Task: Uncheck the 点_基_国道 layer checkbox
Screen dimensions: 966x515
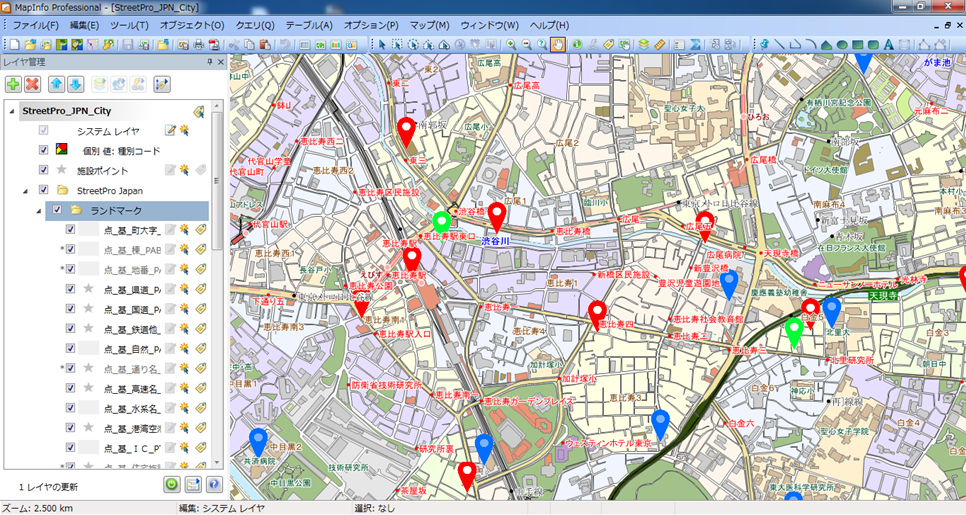Action: pyautogui.click(x=70, y=308)
